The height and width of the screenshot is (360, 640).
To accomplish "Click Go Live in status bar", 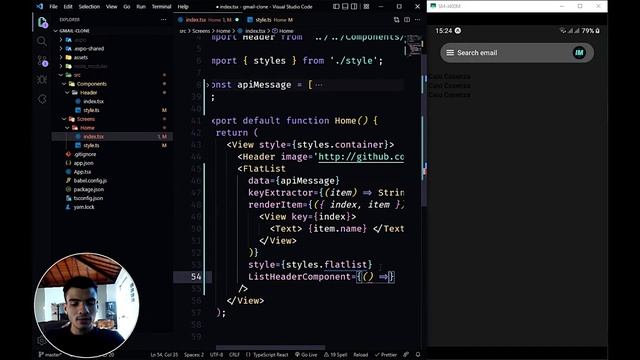I will pos(306,355).
